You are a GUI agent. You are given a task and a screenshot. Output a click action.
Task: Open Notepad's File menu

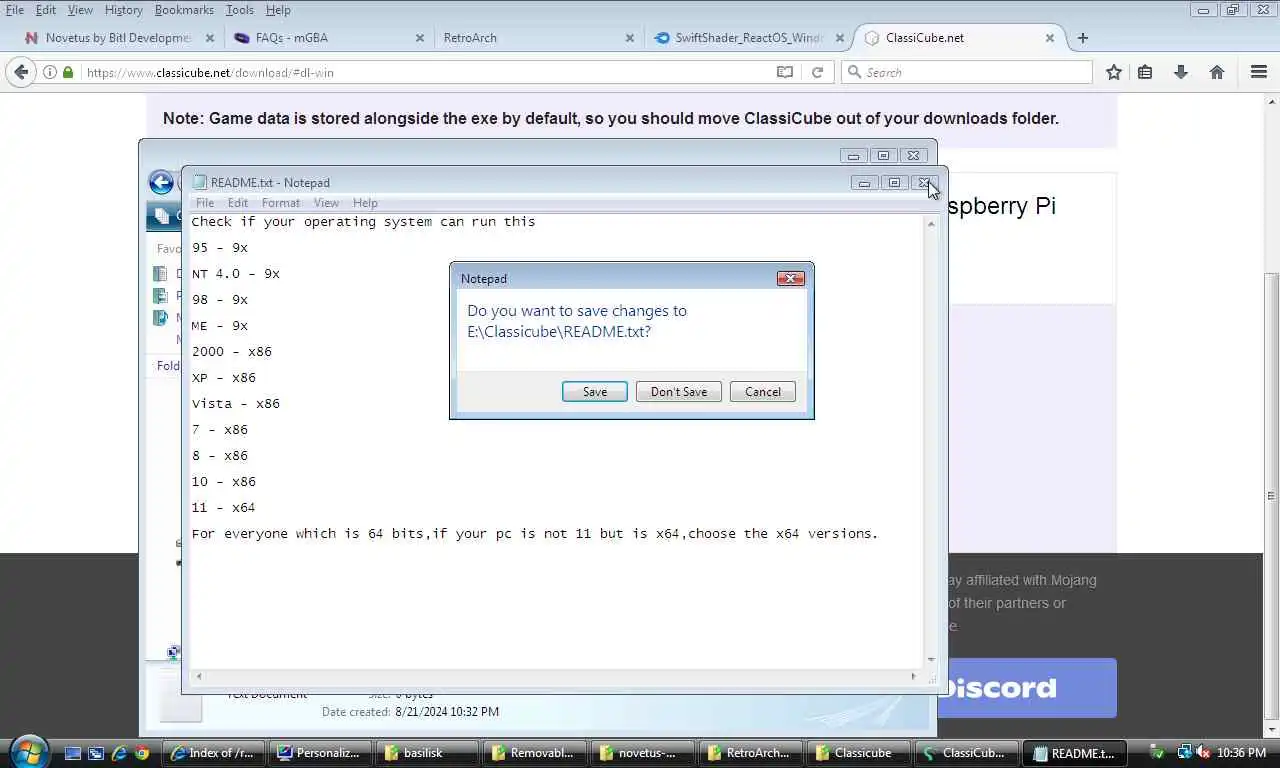coord(204,202)
